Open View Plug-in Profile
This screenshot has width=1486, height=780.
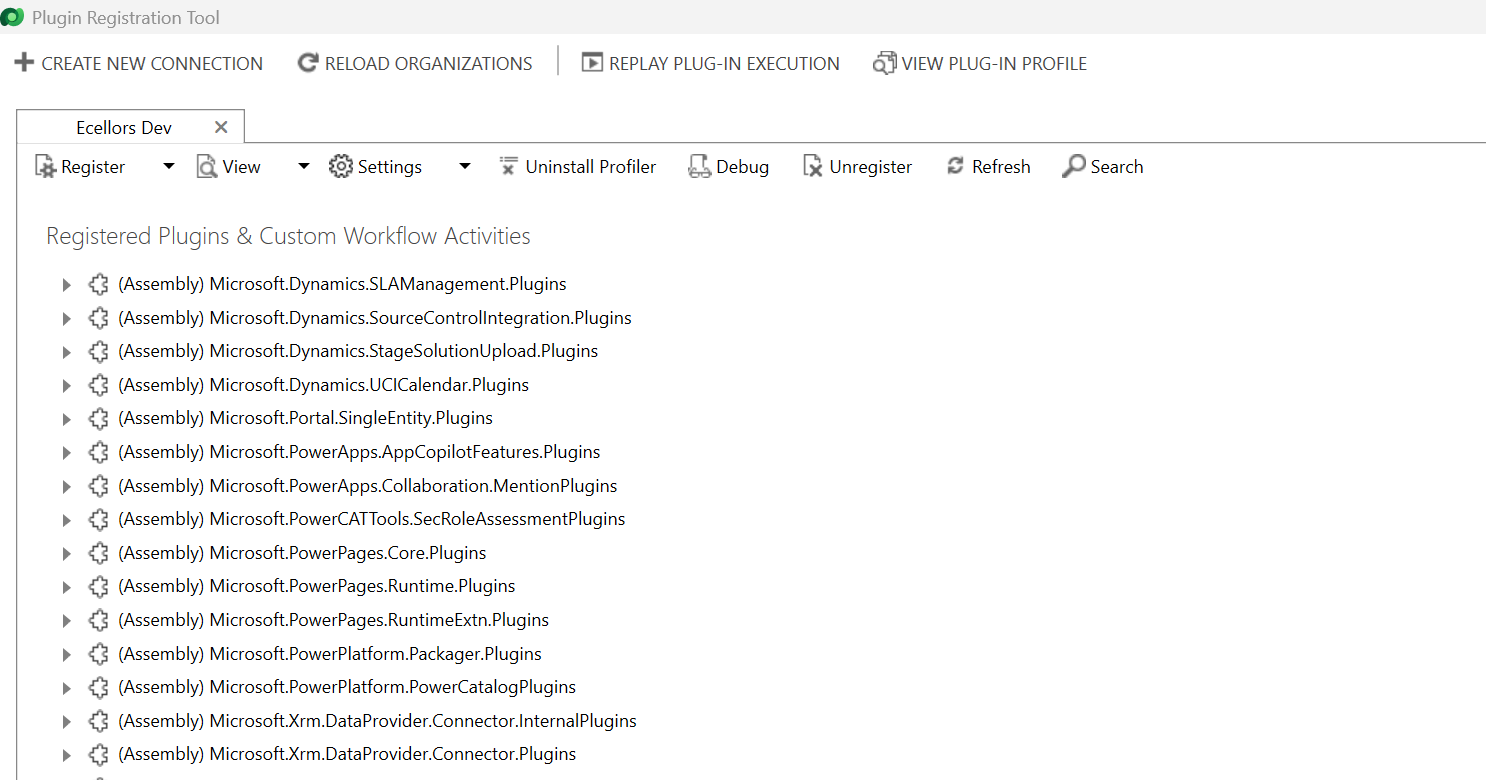884,63
